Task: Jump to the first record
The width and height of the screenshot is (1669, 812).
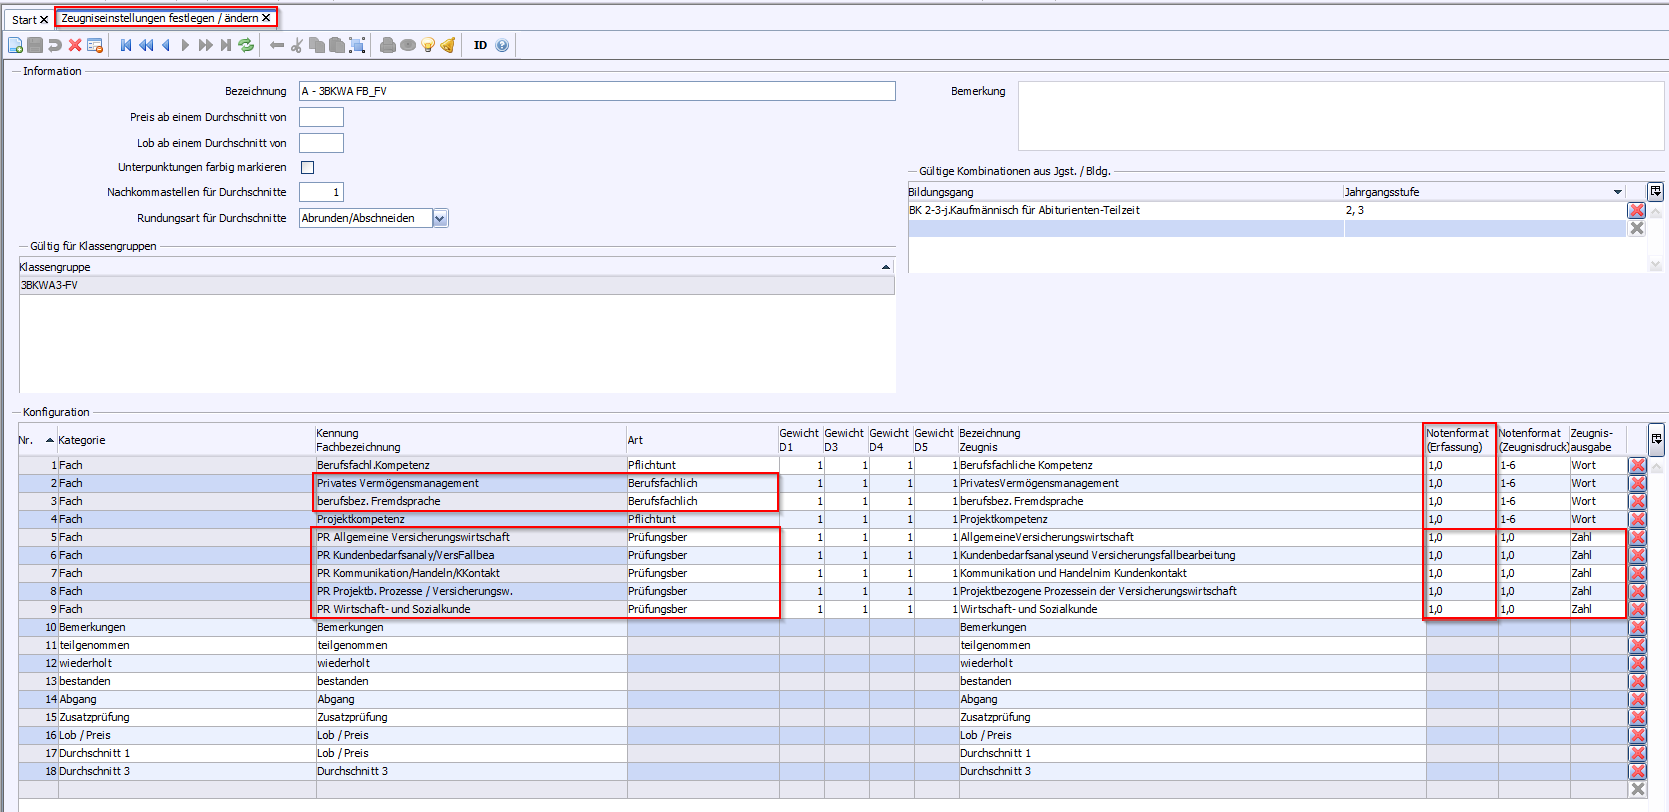Action: click(126, 45)
